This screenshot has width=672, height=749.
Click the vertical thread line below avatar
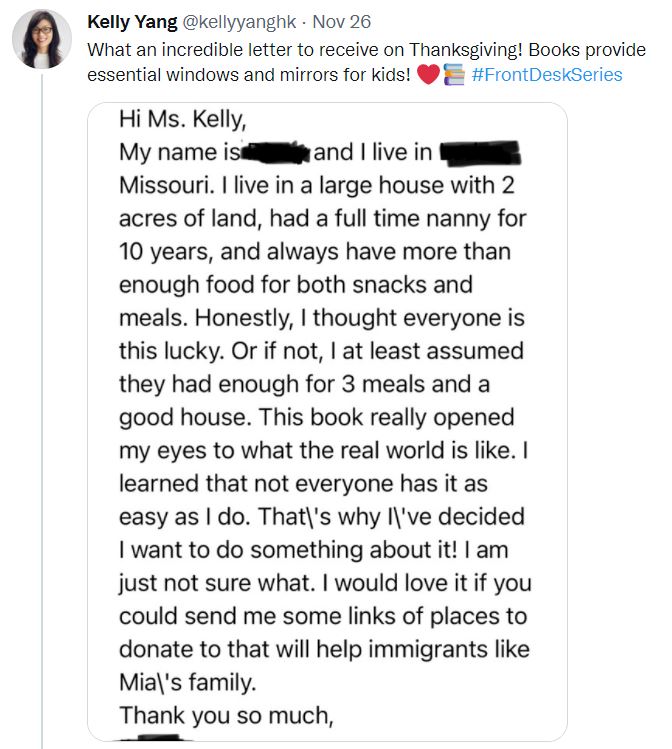click(41, 400)
